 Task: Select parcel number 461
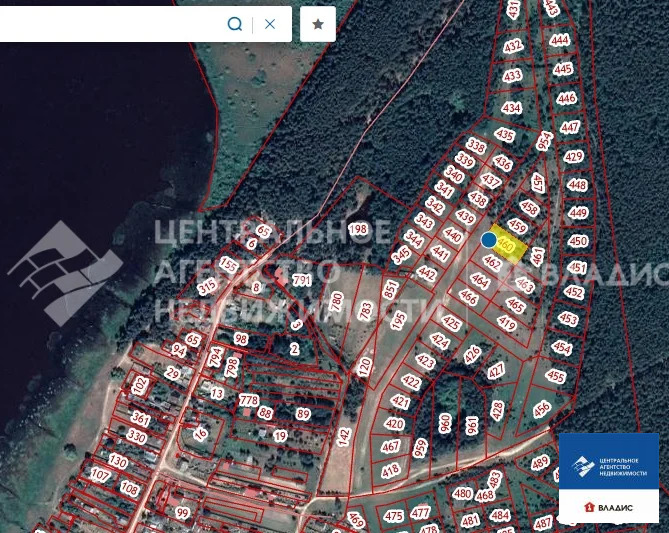click(537, 256)
